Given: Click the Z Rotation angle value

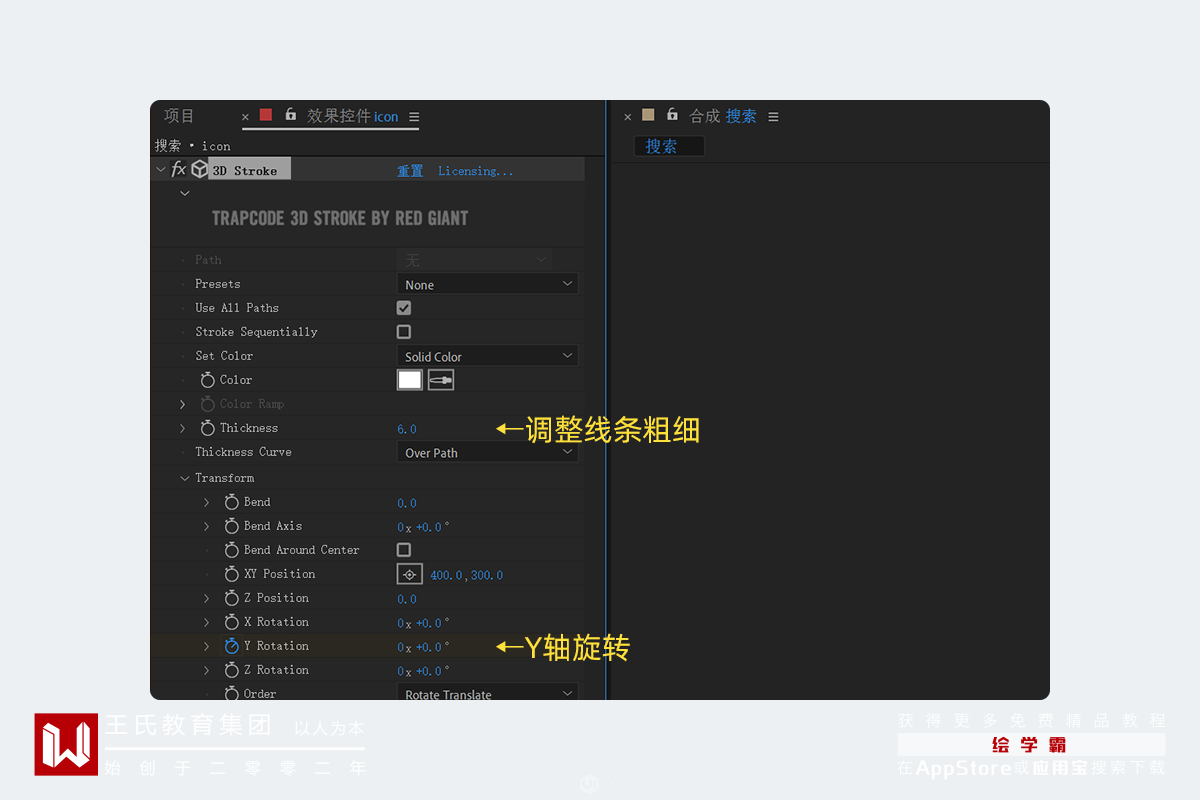Looking at the screenshot, I should 424,671.
